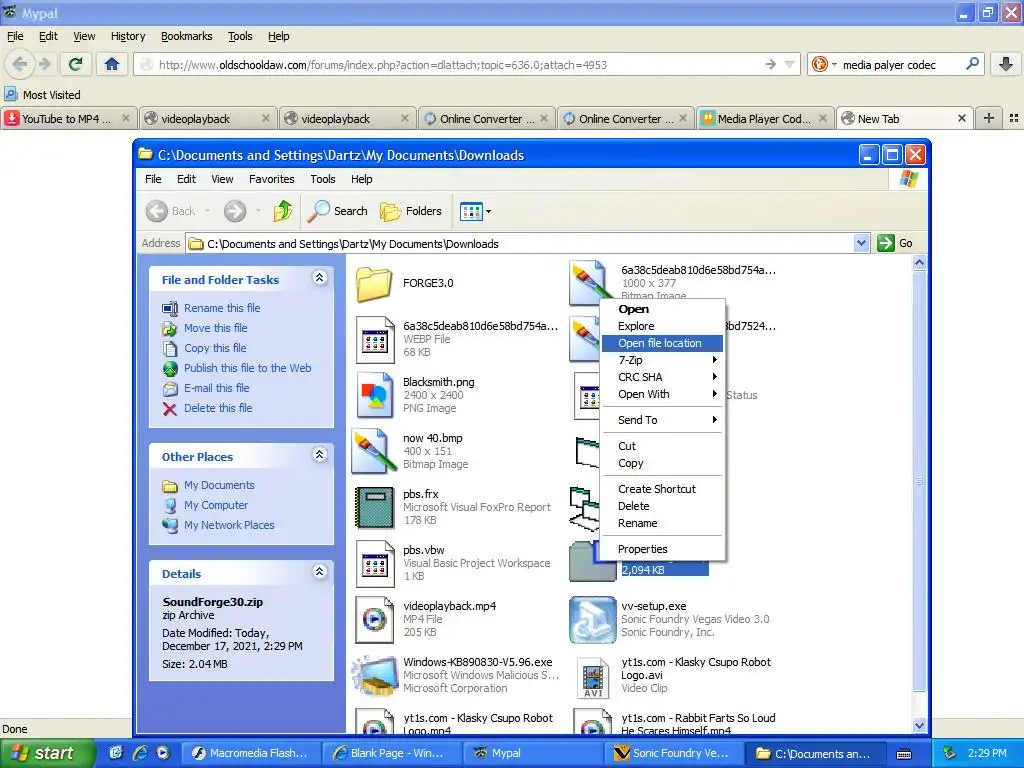Click the Explorer scrollbar down arrow
The image size is (1024, 768).
(x=919, y=725)
